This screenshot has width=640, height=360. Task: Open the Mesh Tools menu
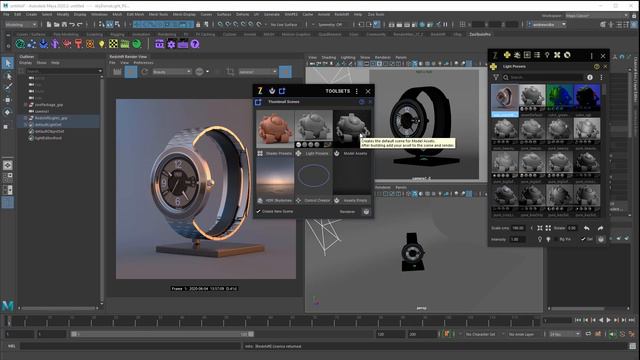click(158, 14)
